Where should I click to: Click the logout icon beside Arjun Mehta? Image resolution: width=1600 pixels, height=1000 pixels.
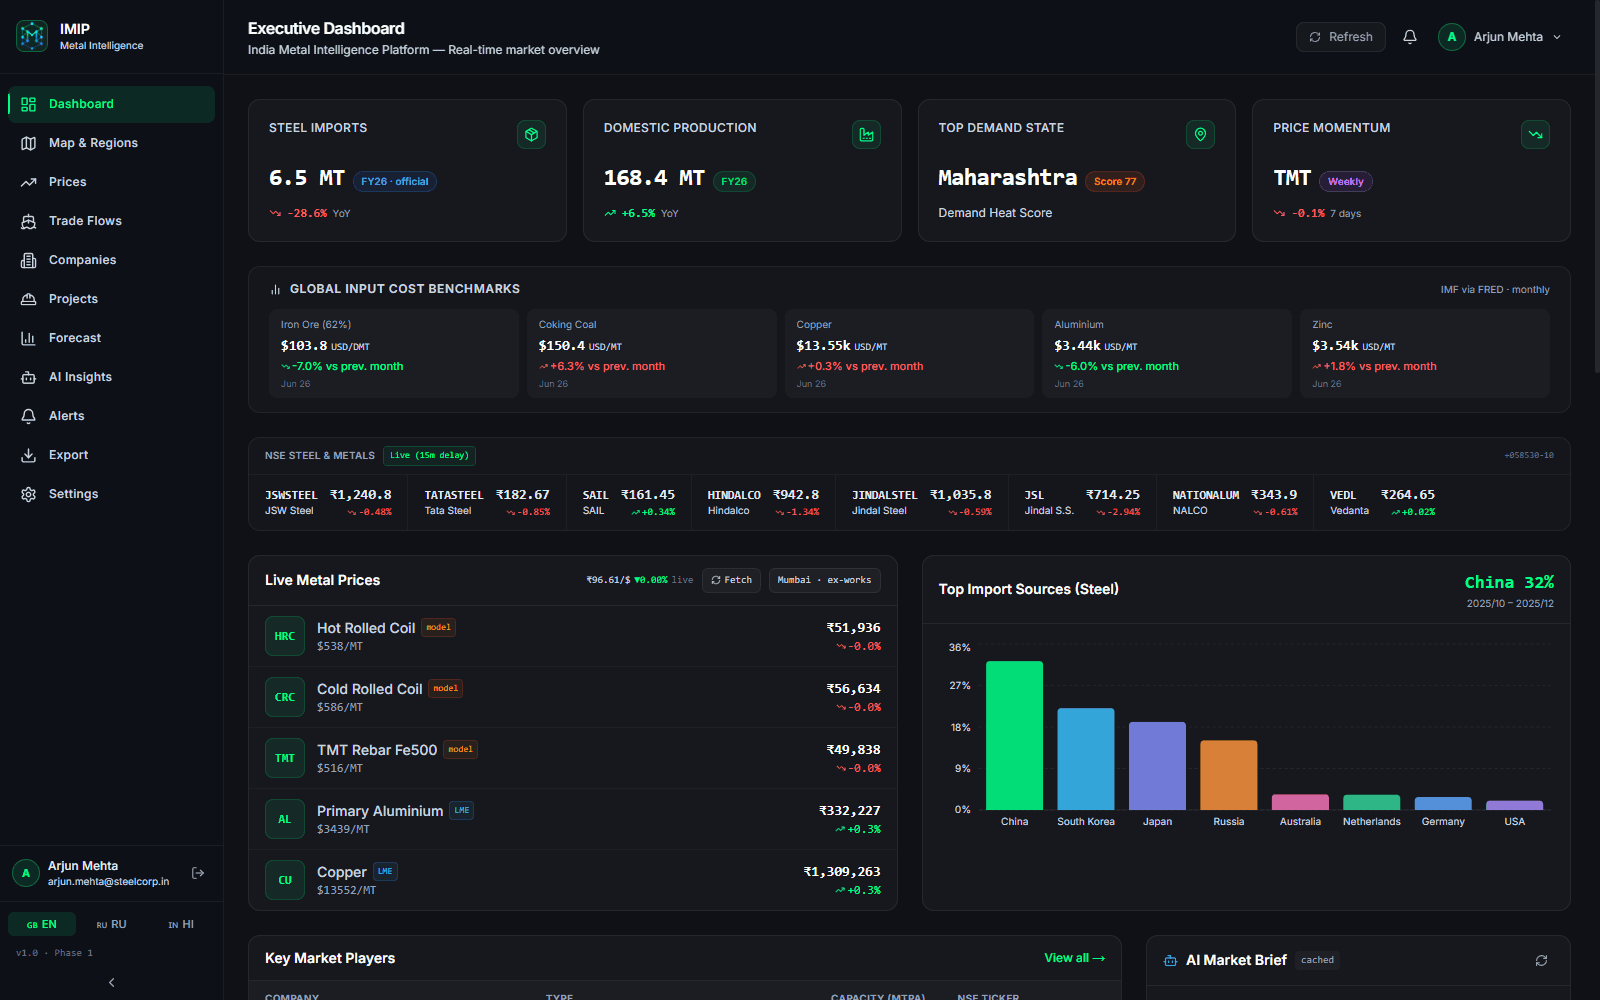click(x=198, y=873)
